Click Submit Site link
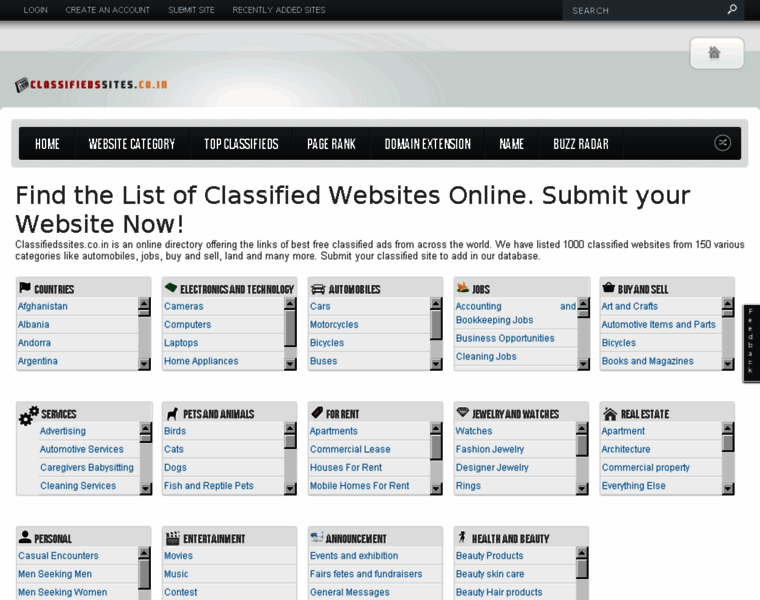 pyautogui.click(x=191, y=10)
